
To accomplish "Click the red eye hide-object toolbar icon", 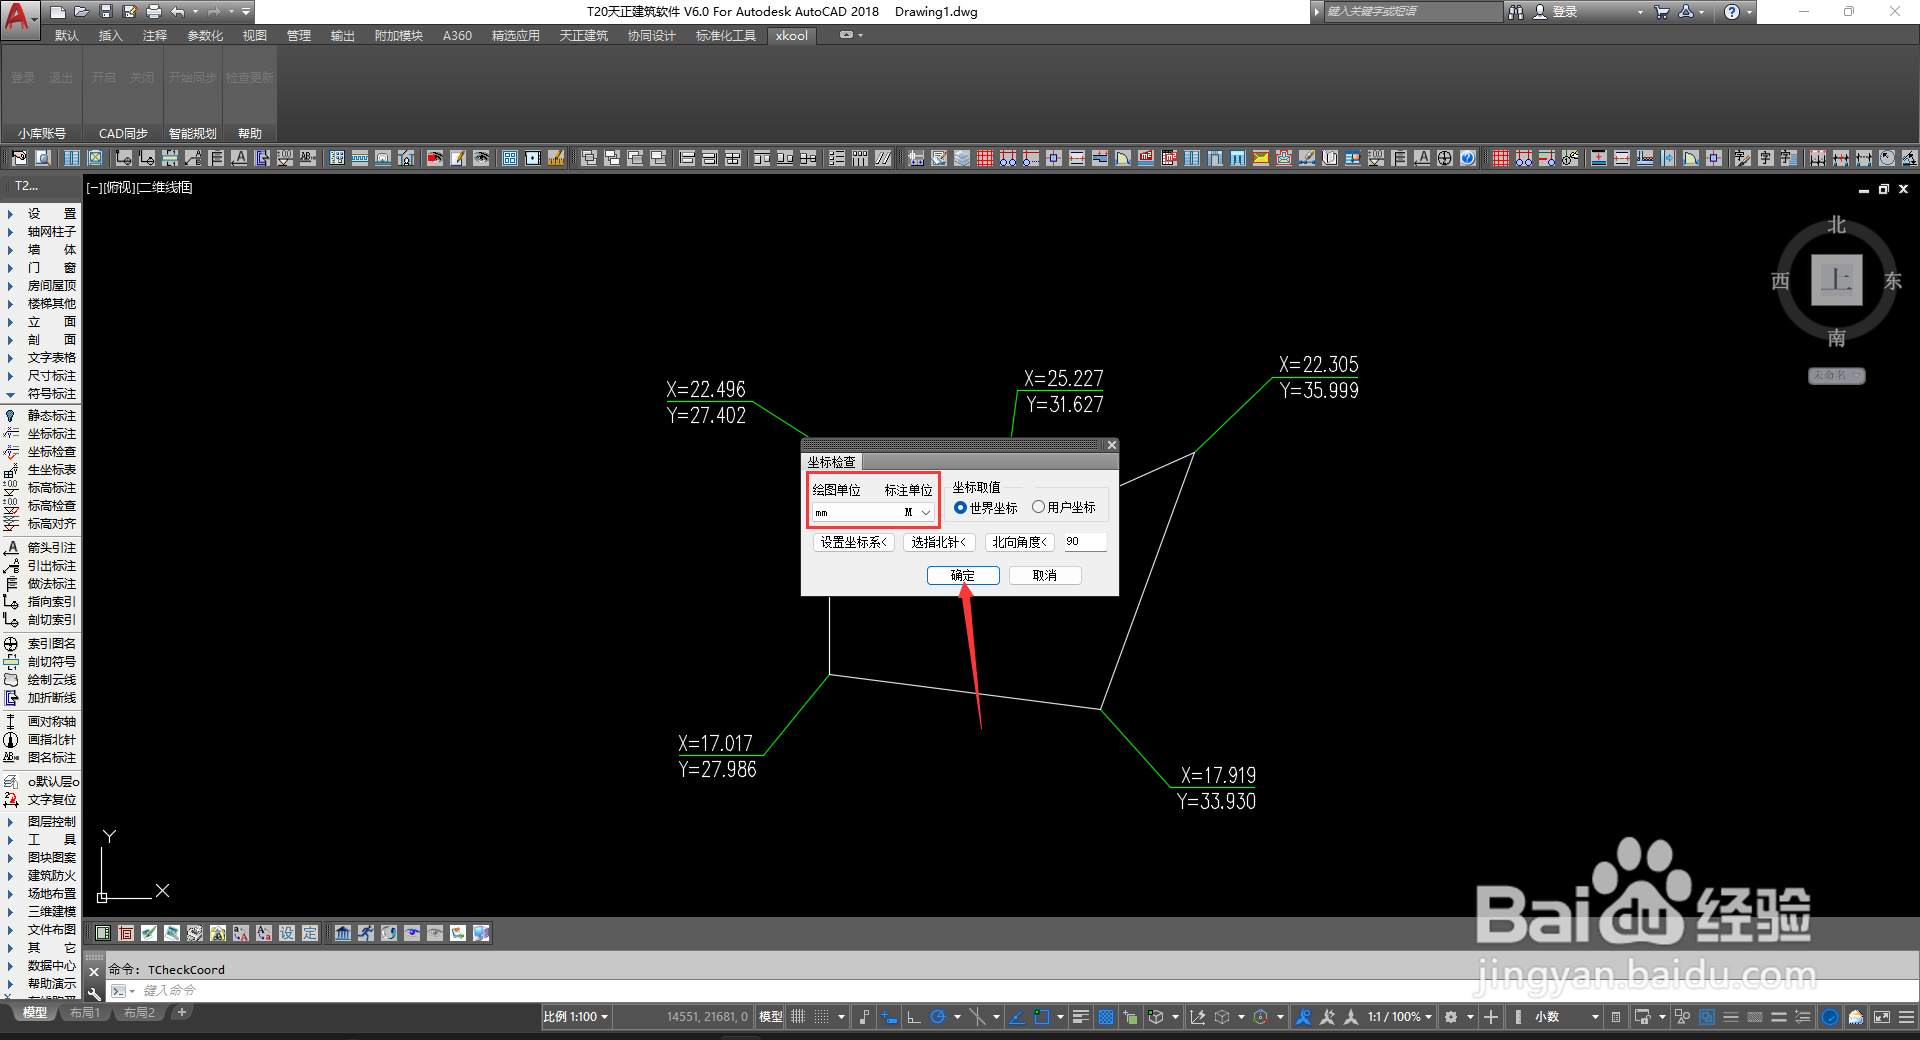I will click(435, 158).
